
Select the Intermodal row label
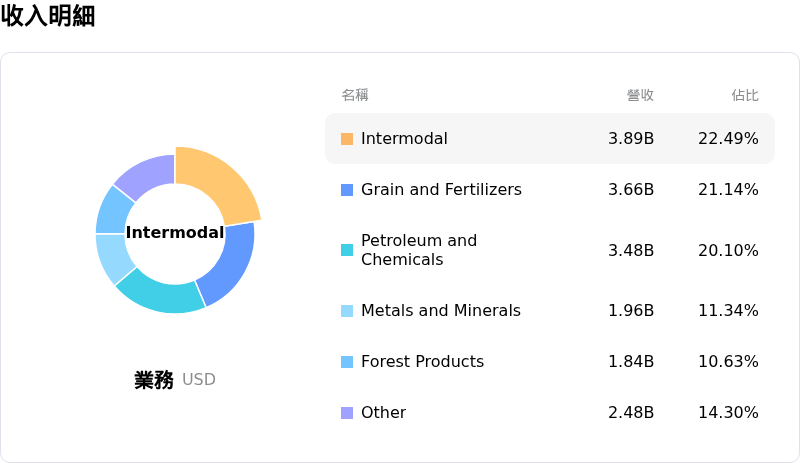(404, 139)
